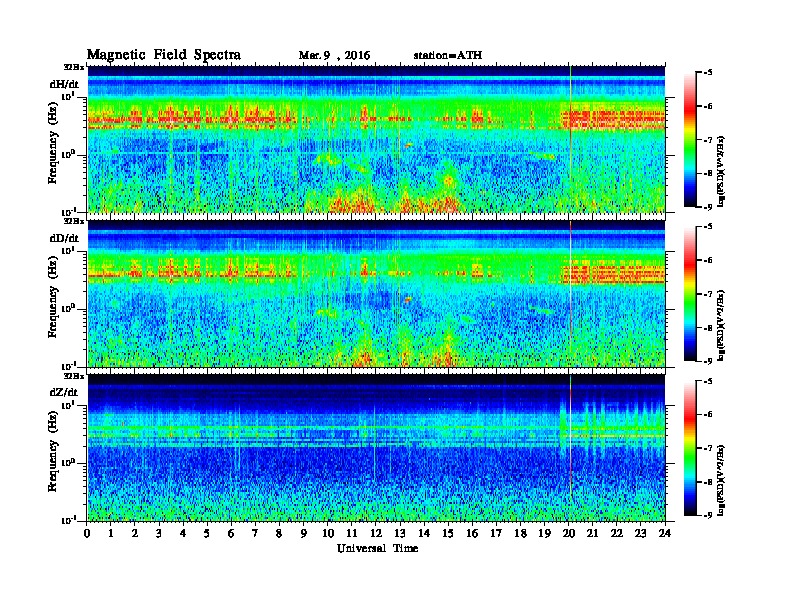Click hour label '15' on time axis
The width and height of the screenshot is (792, 612).
coord(448,534)
